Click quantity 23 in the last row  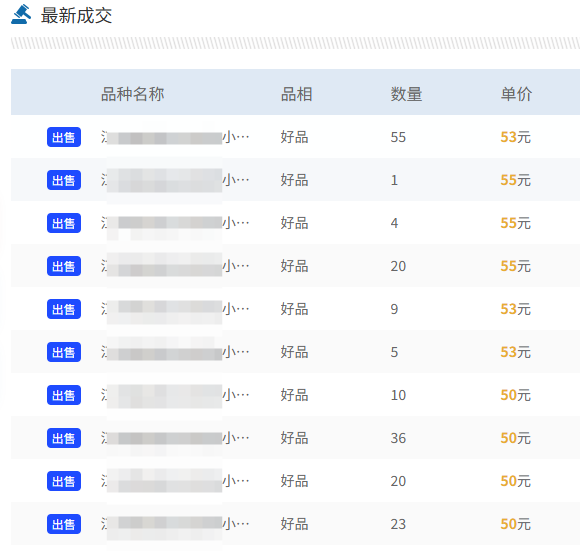tap(398, 524)
